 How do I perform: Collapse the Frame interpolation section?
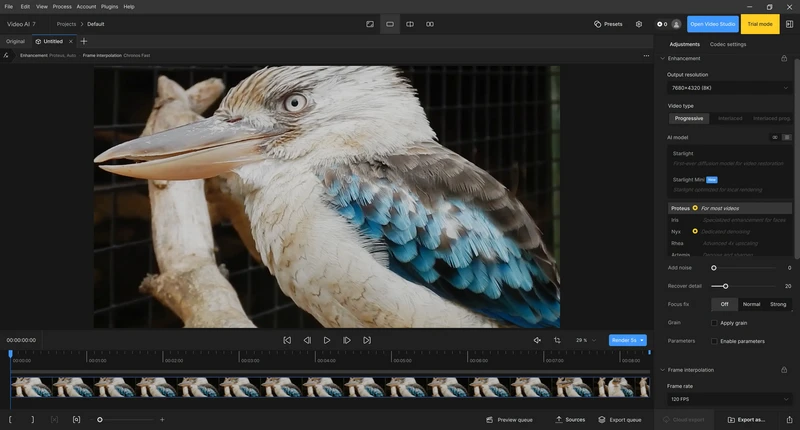[x=663, y=370]
